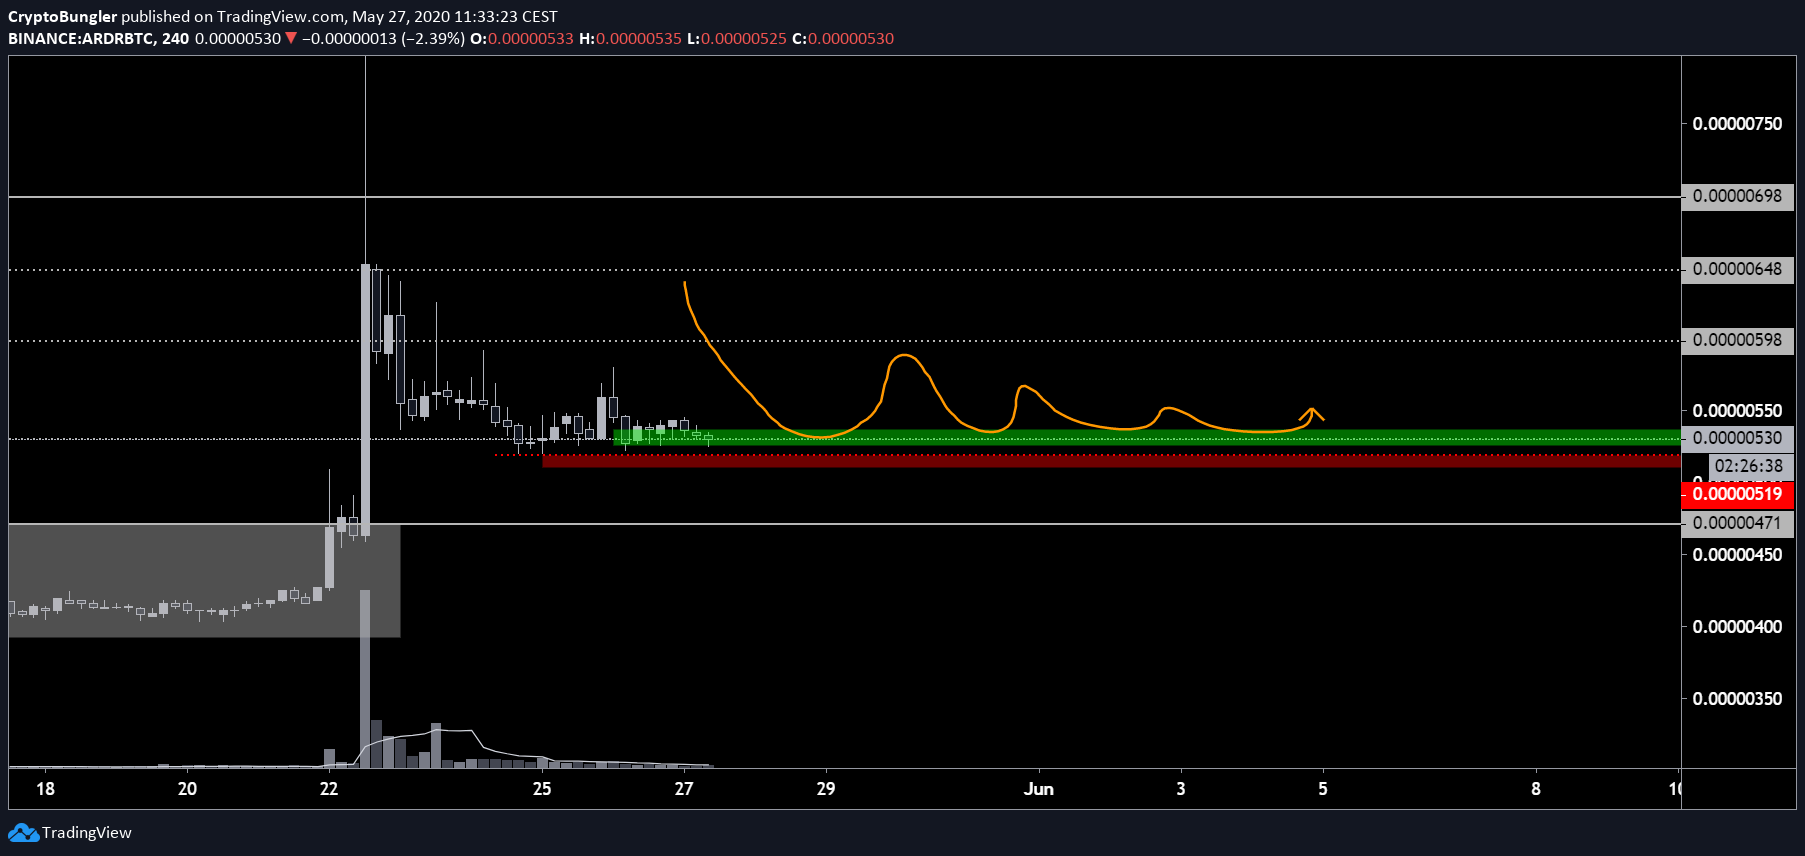Select the dark red stop zone rectangle

[x=1111, y=460]
